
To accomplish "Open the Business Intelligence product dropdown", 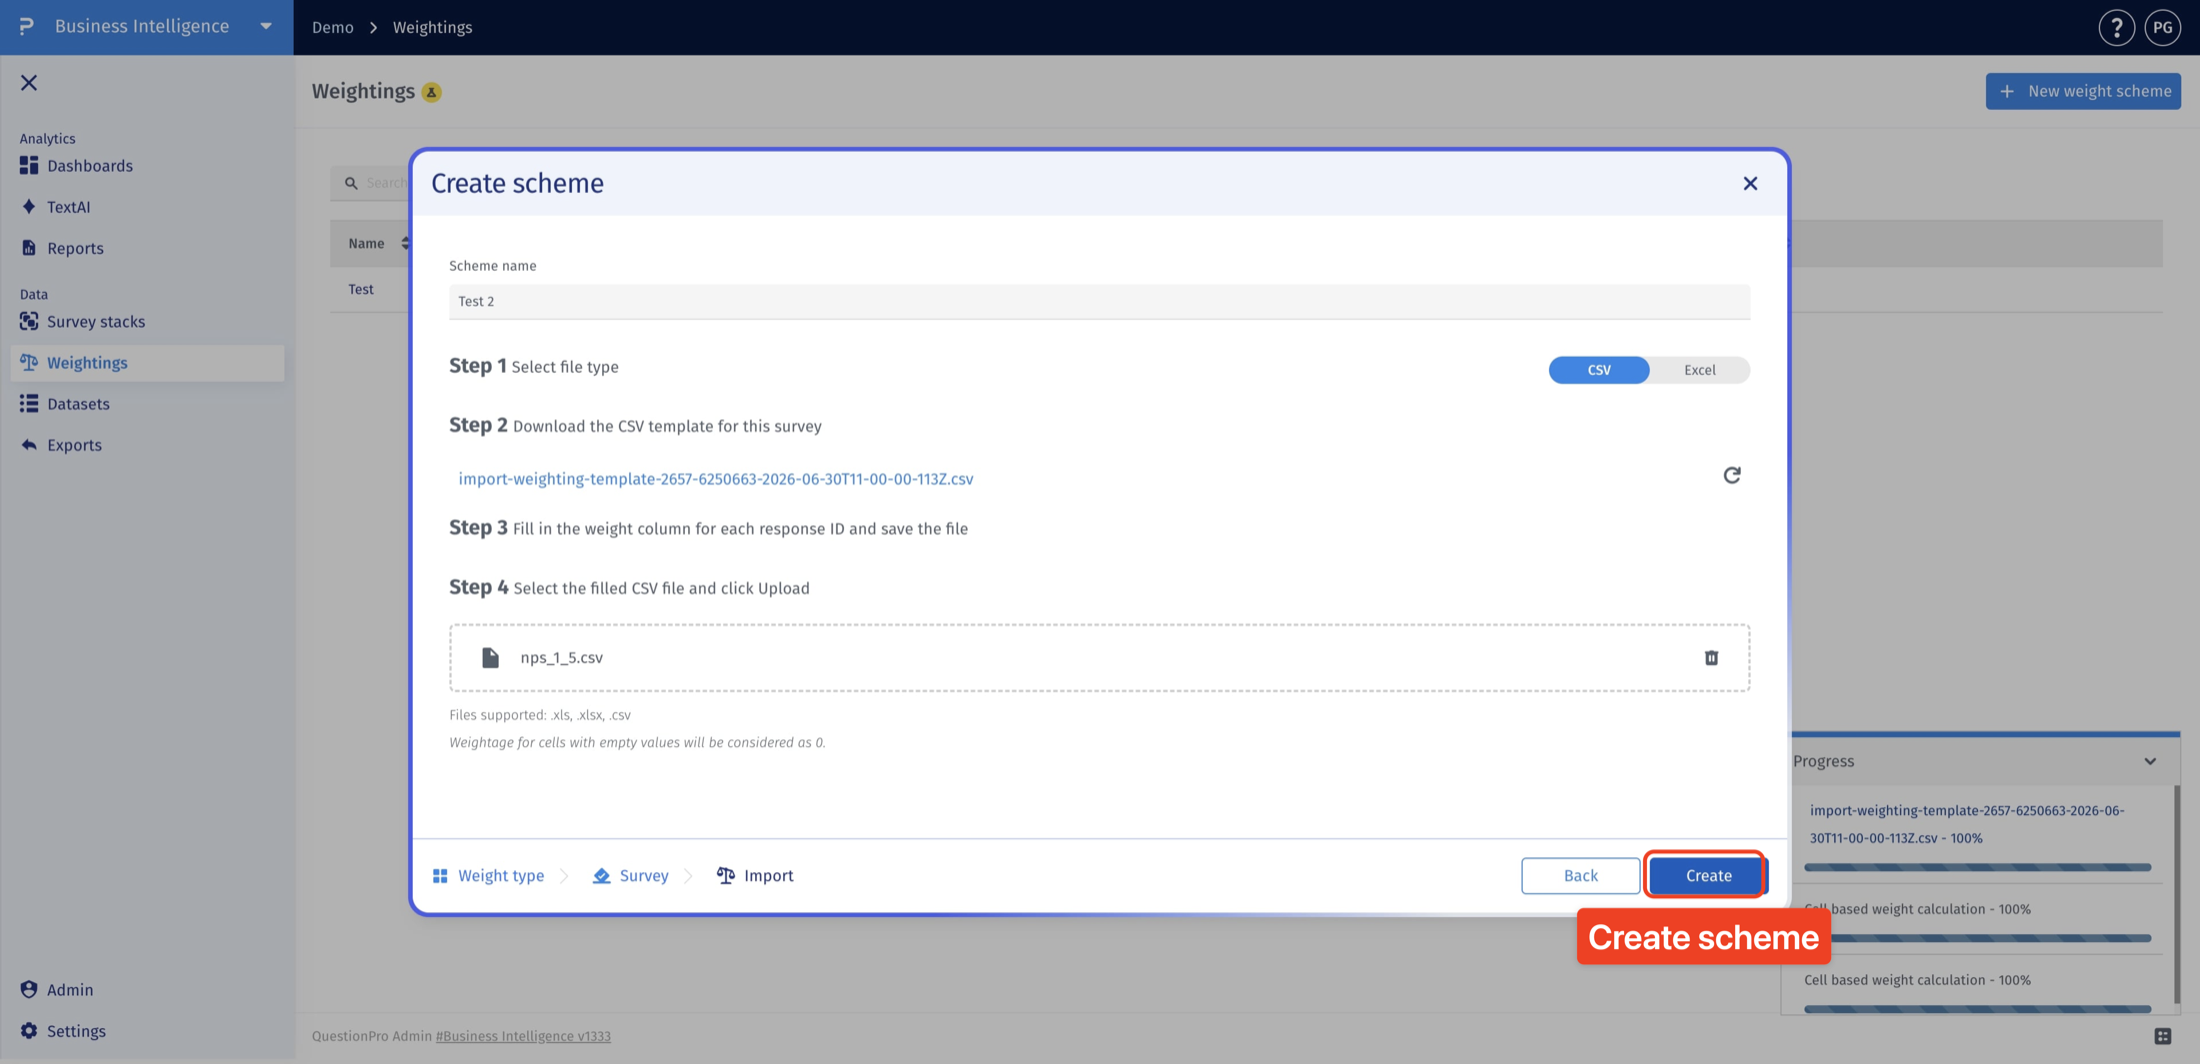I will click(266, 26).
